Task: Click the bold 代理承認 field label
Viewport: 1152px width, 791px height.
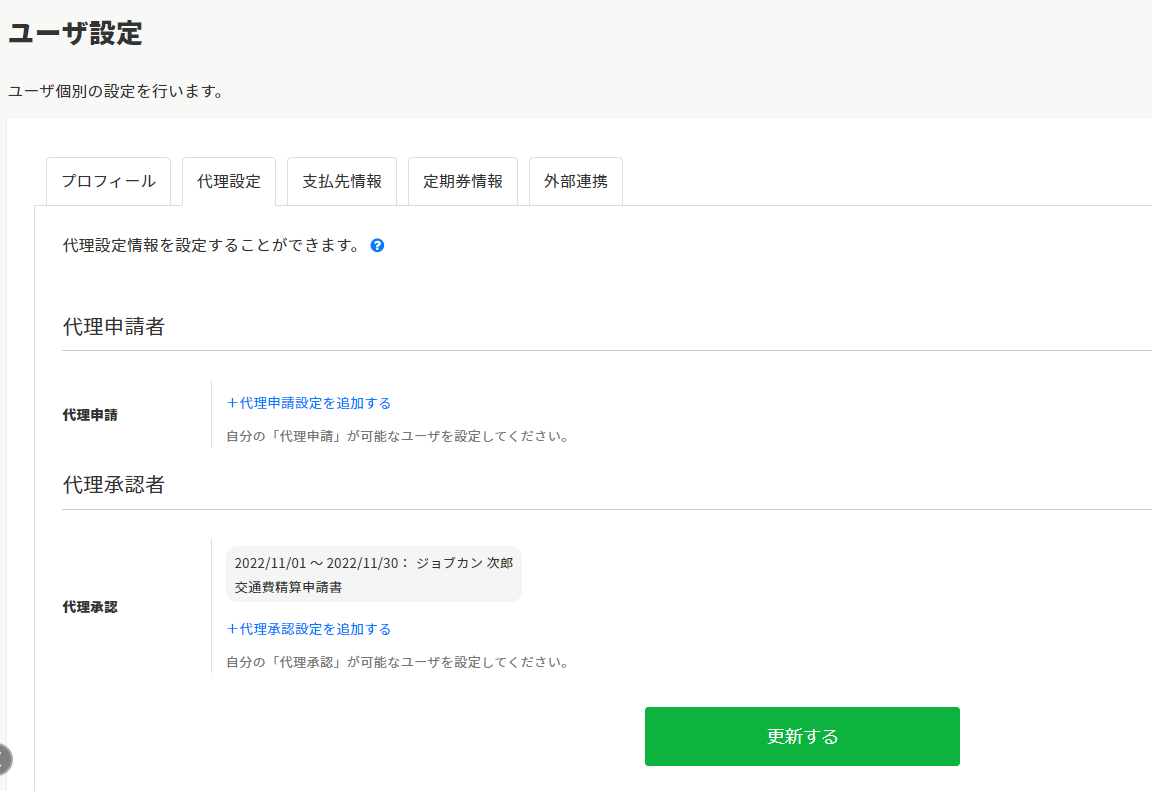Action: [x=90, y=606]
